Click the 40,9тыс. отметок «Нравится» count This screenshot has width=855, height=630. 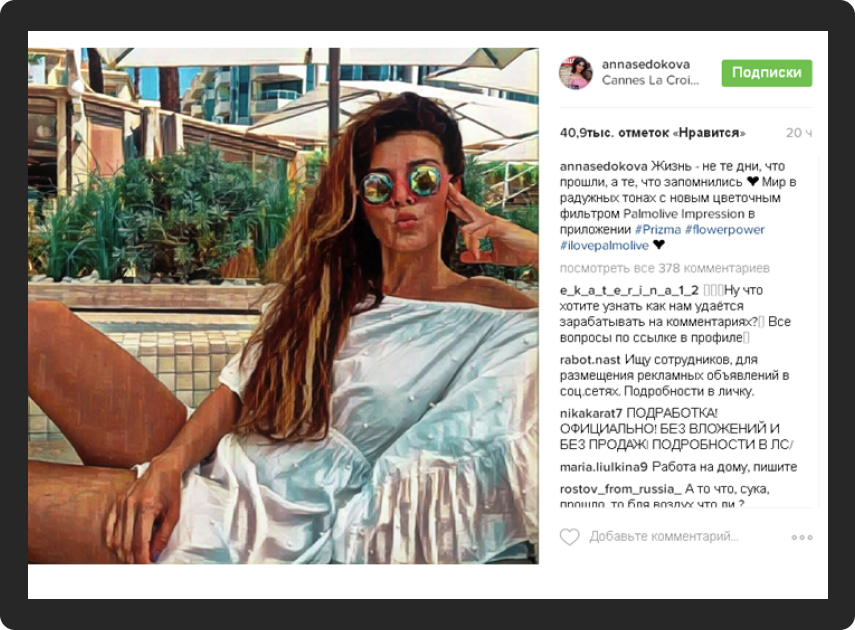tap(653, 133)
